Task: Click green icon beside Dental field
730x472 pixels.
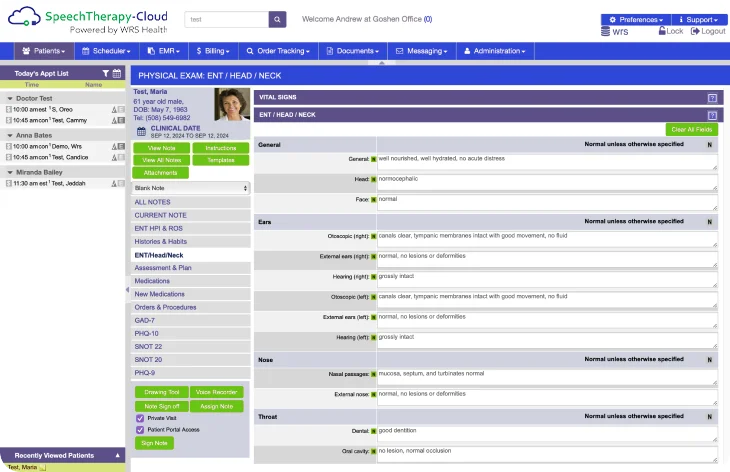Action: click(373, 432)
